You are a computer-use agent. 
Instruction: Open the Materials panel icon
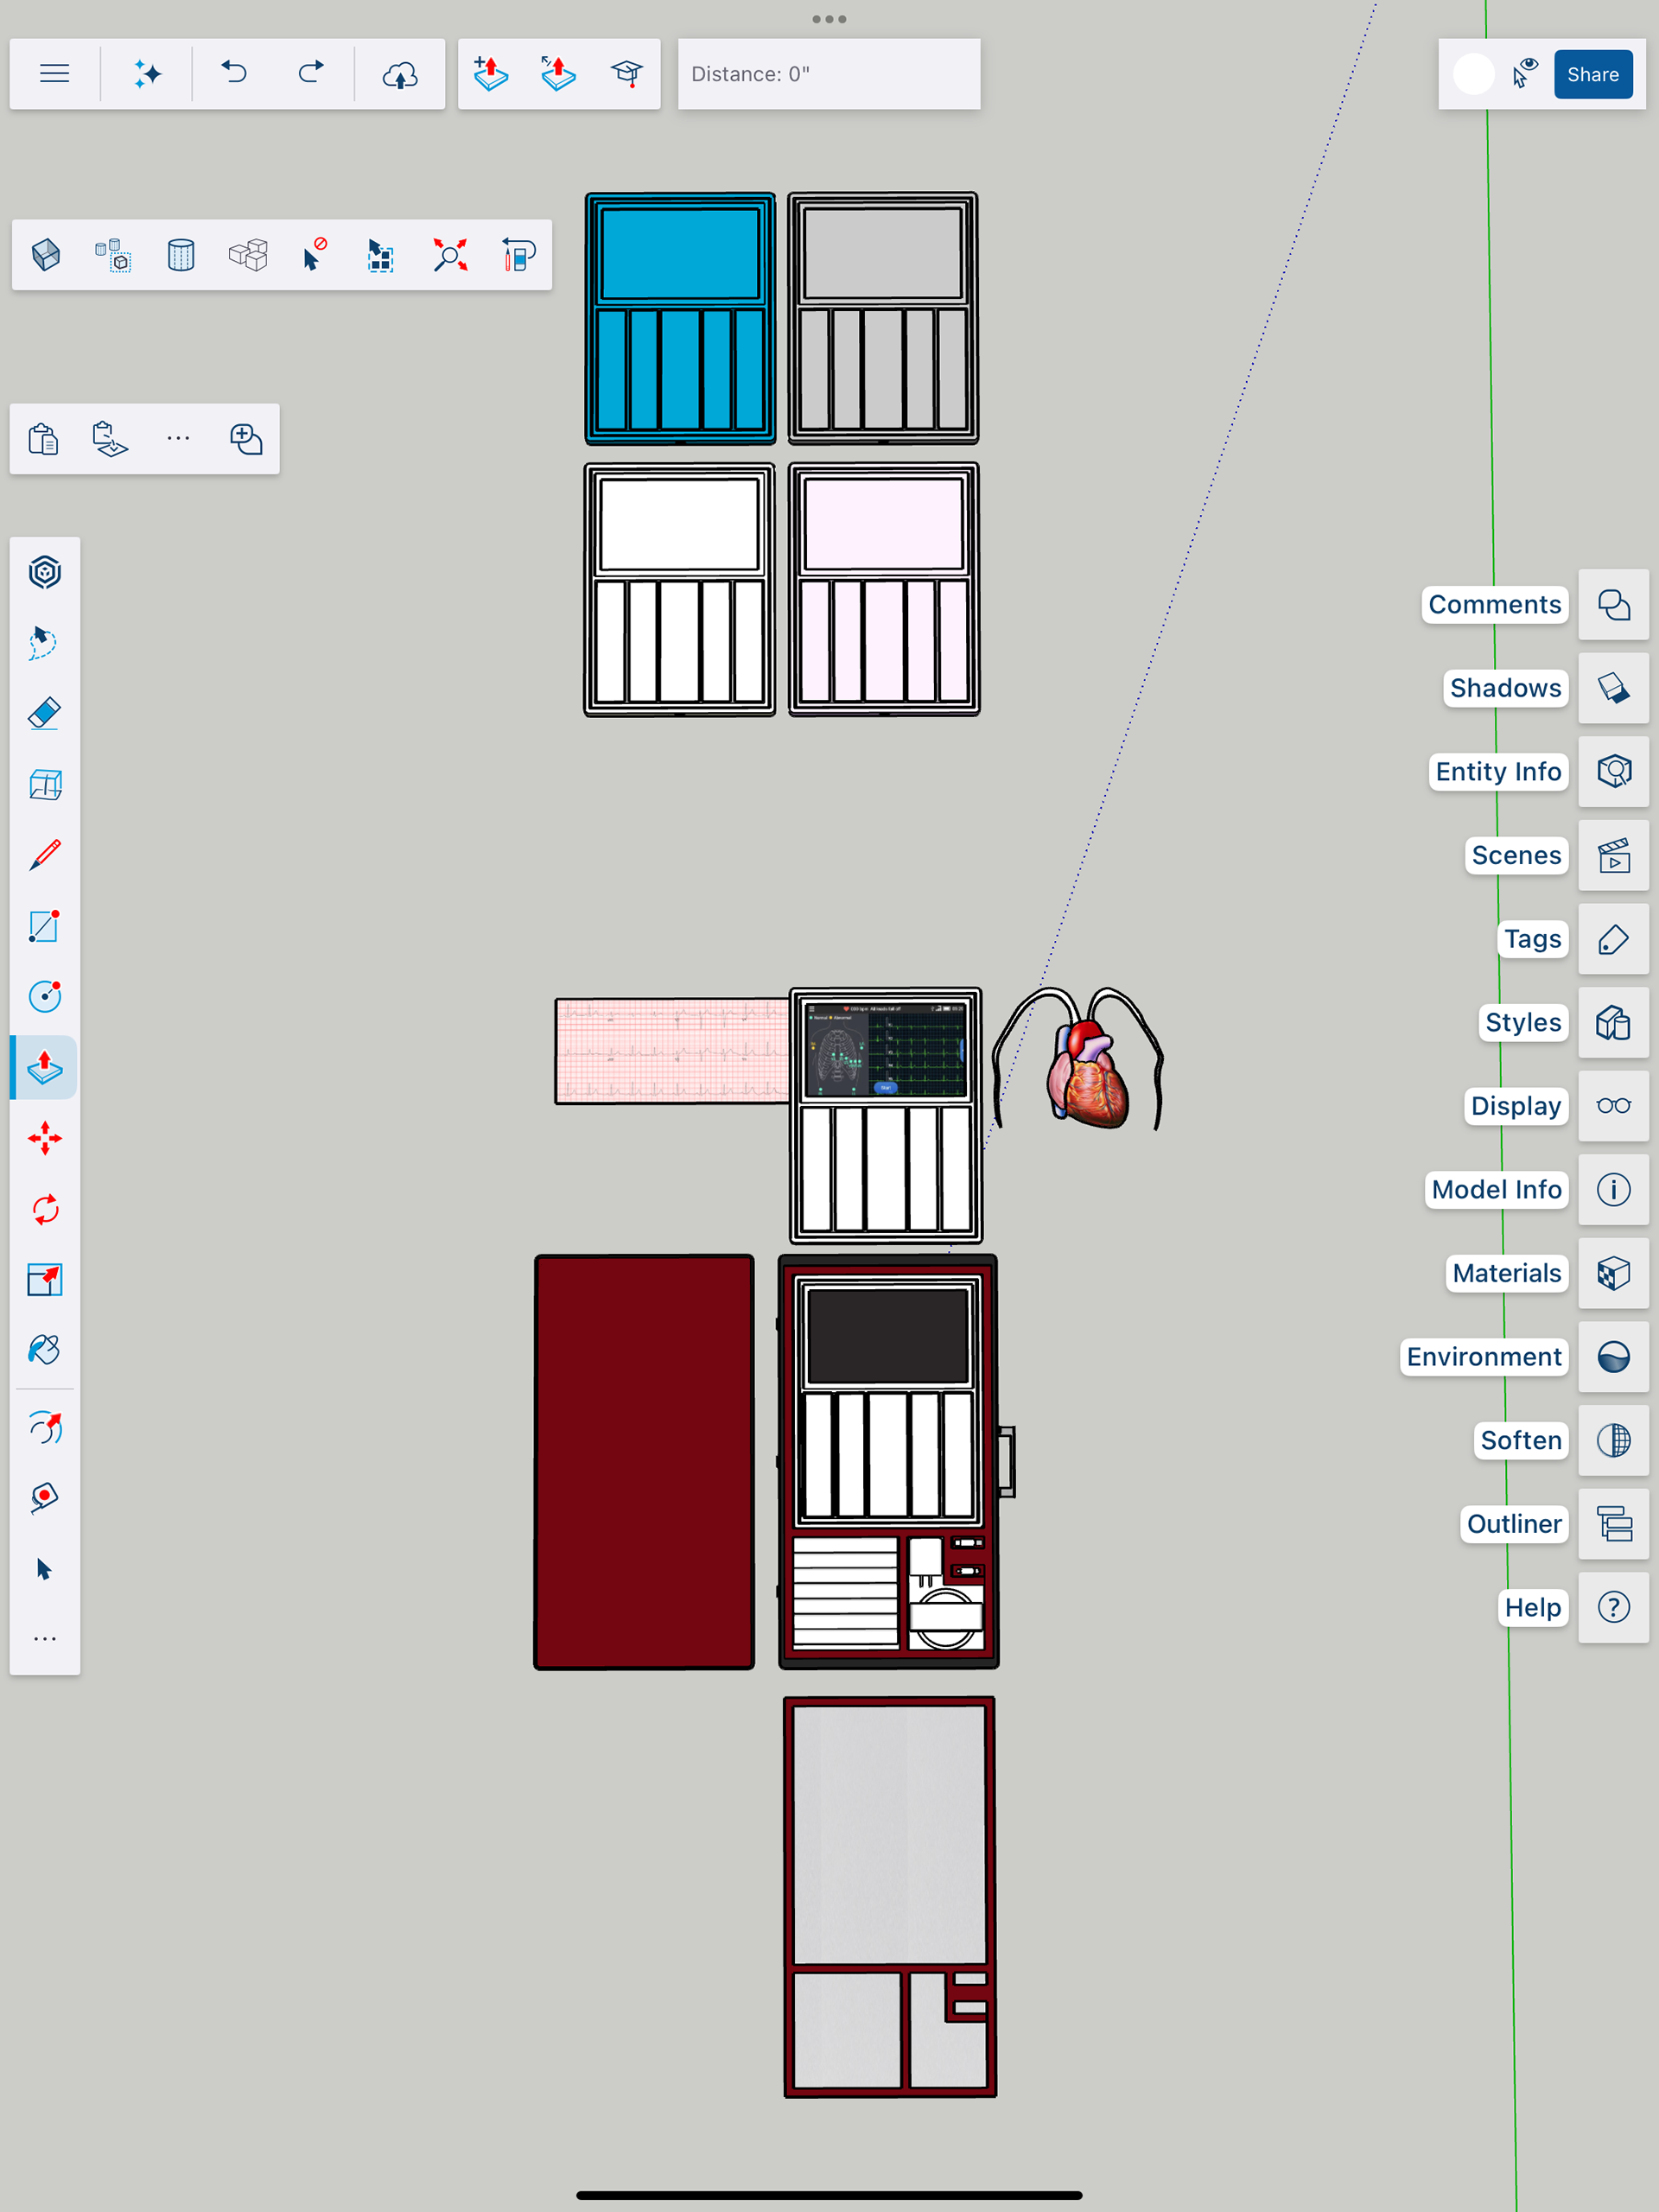[1613, 1273]
